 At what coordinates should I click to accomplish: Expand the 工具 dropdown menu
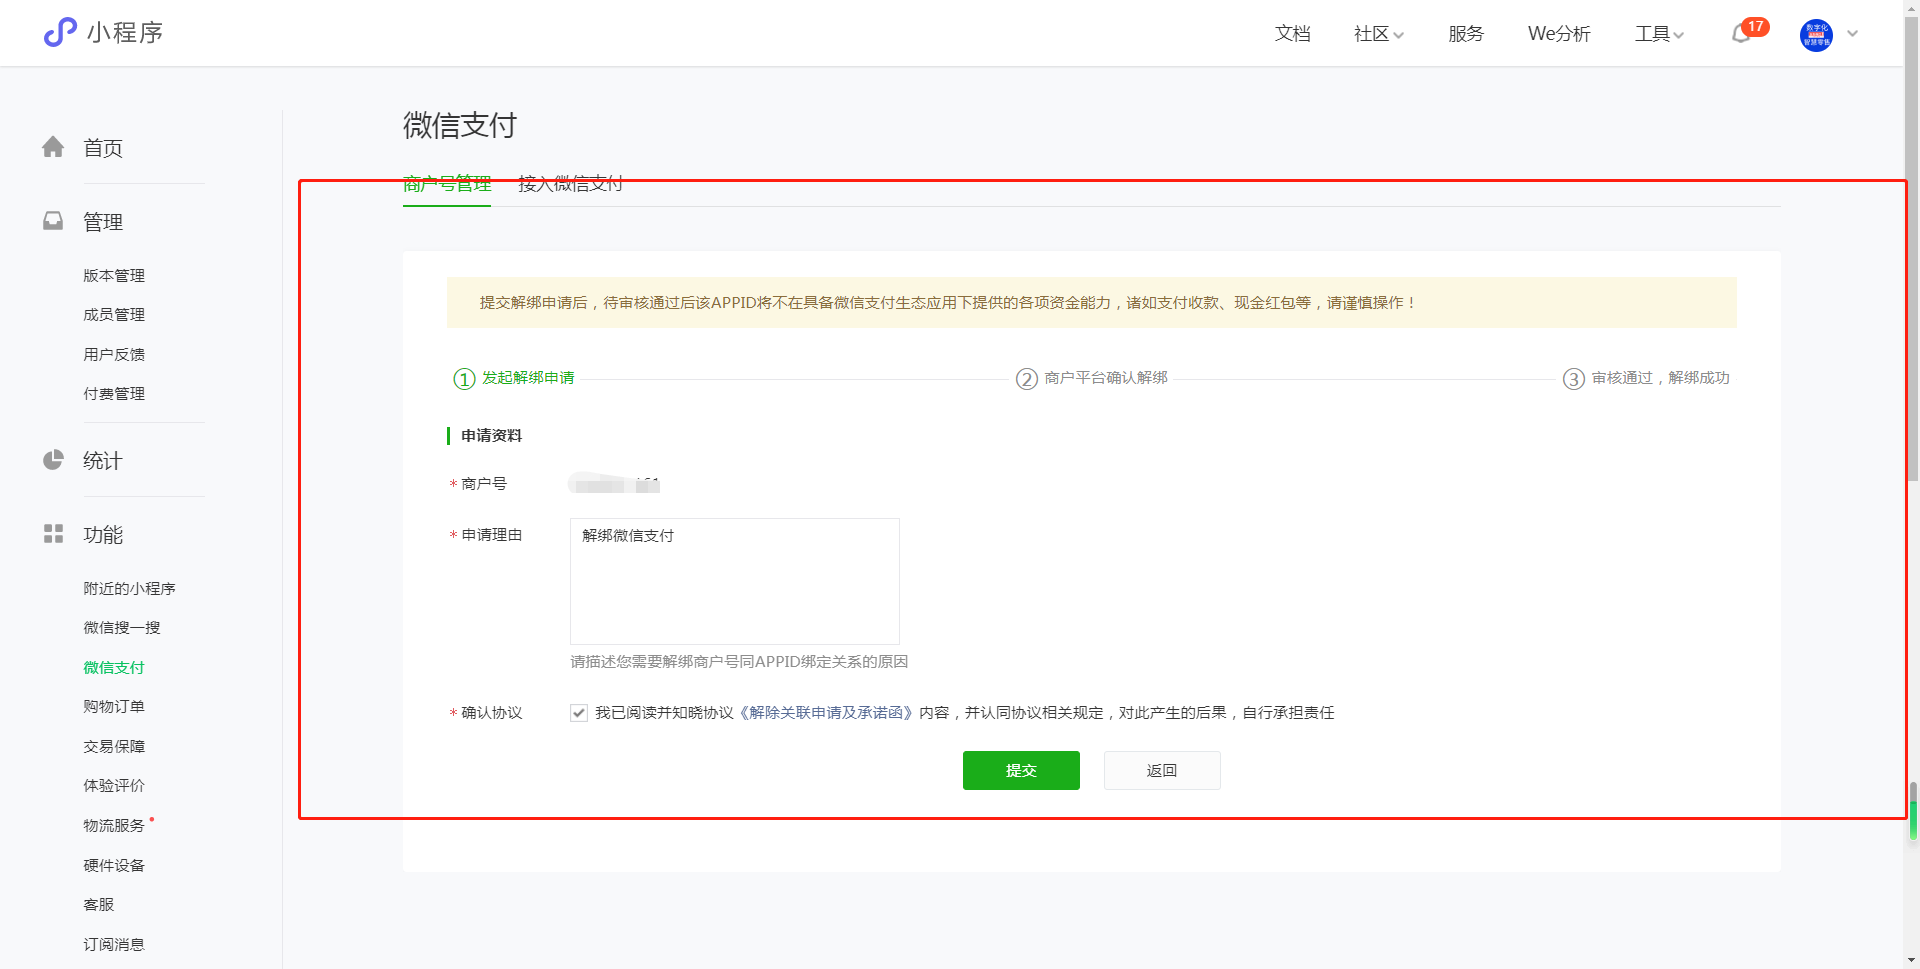tap(1659, 34)
